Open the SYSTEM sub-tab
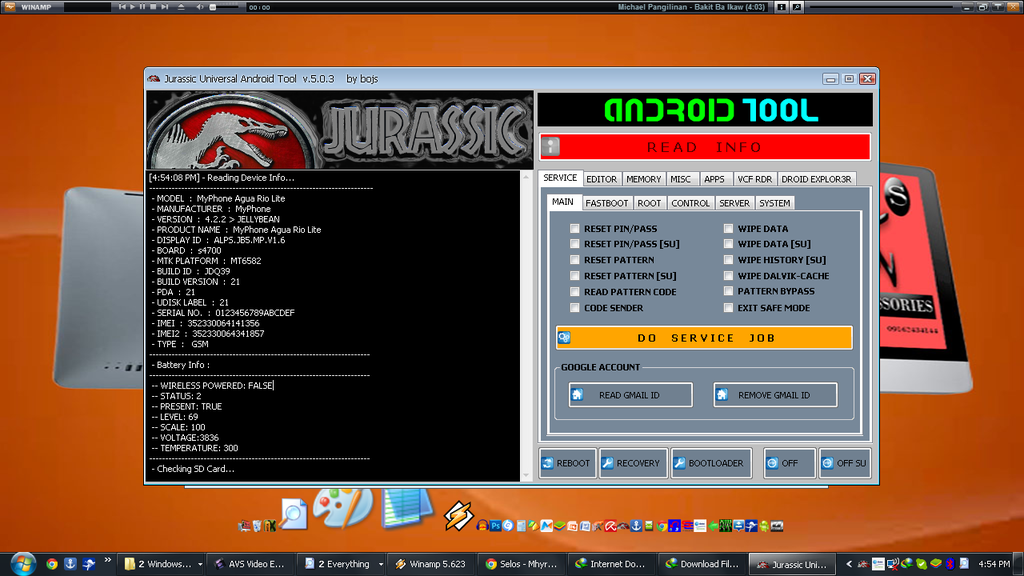The height and width of the screenshot is (576, 1024). pyautogui.click(x=775, y=203)
